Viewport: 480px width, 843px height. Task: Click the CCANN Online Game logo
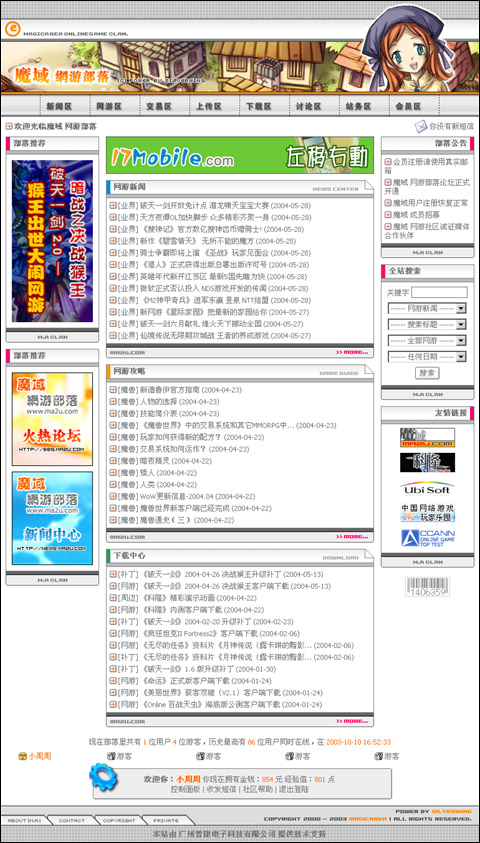(x=427, y=539)
